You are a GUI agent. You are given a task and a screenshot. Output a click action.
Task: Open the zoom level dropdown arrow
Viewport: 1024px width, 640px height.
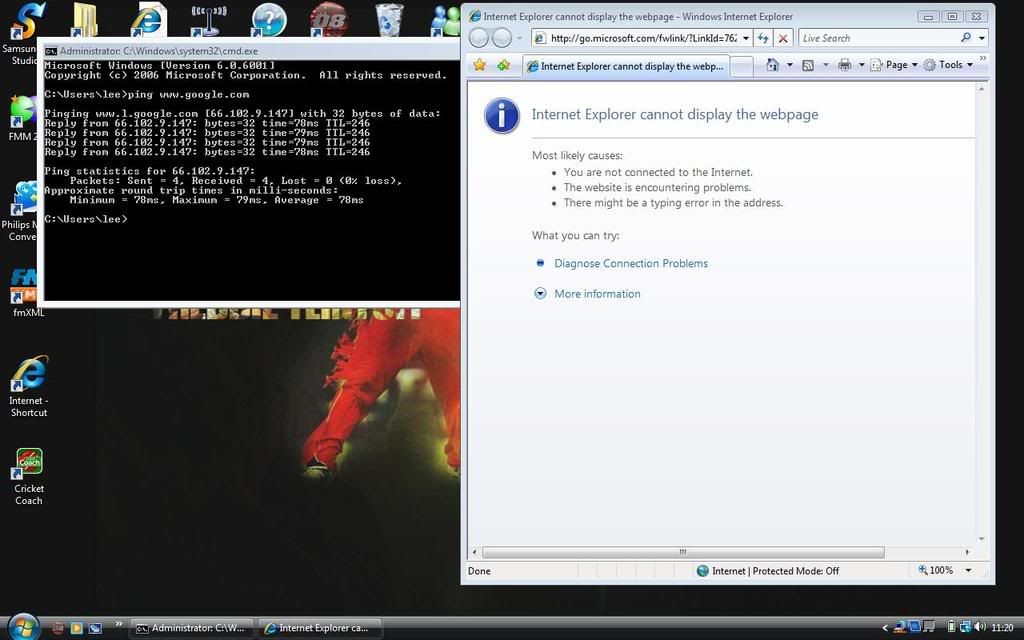(968, 570)
